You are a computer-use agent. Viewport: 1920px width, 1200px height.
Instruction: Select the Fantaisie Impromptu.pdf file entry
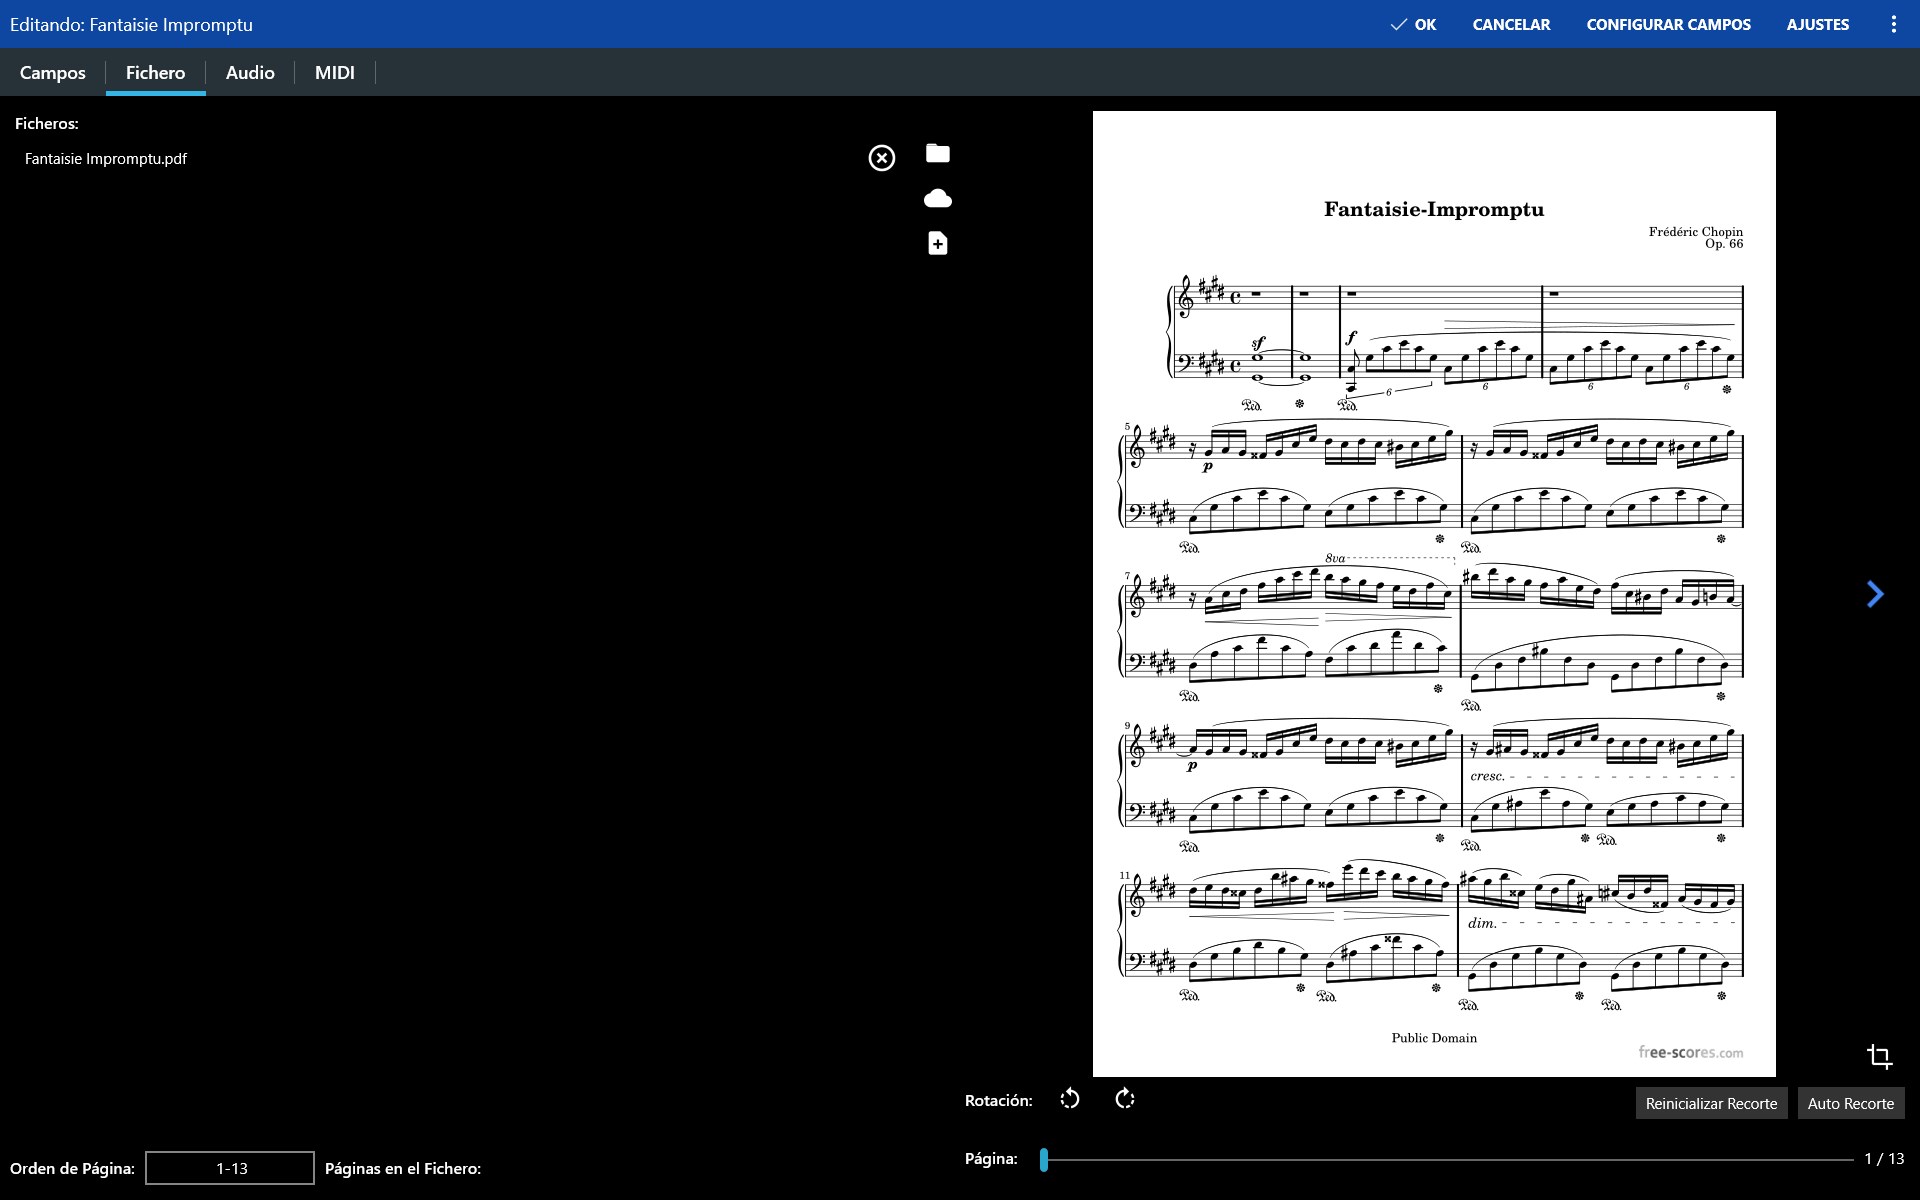(x=106, y=158)
